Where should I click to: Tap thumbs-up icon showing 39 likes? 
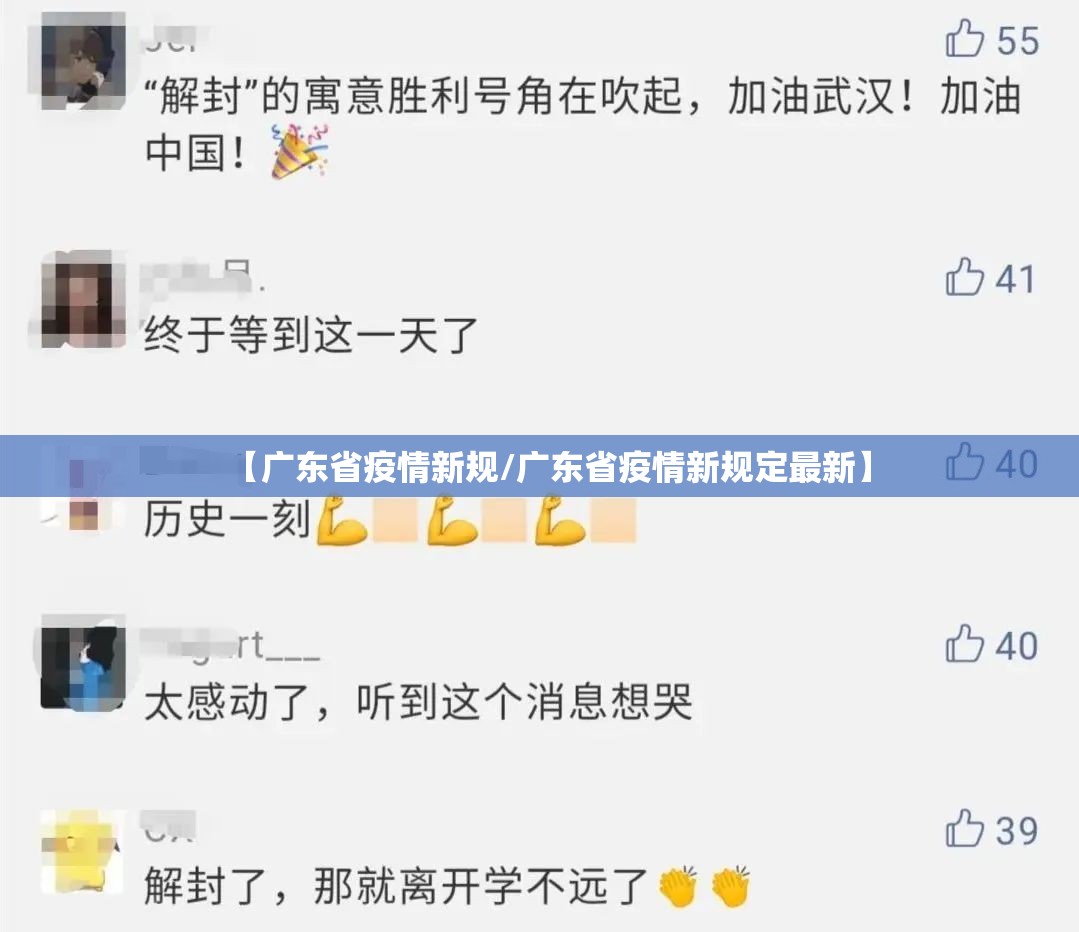(965, 829)
